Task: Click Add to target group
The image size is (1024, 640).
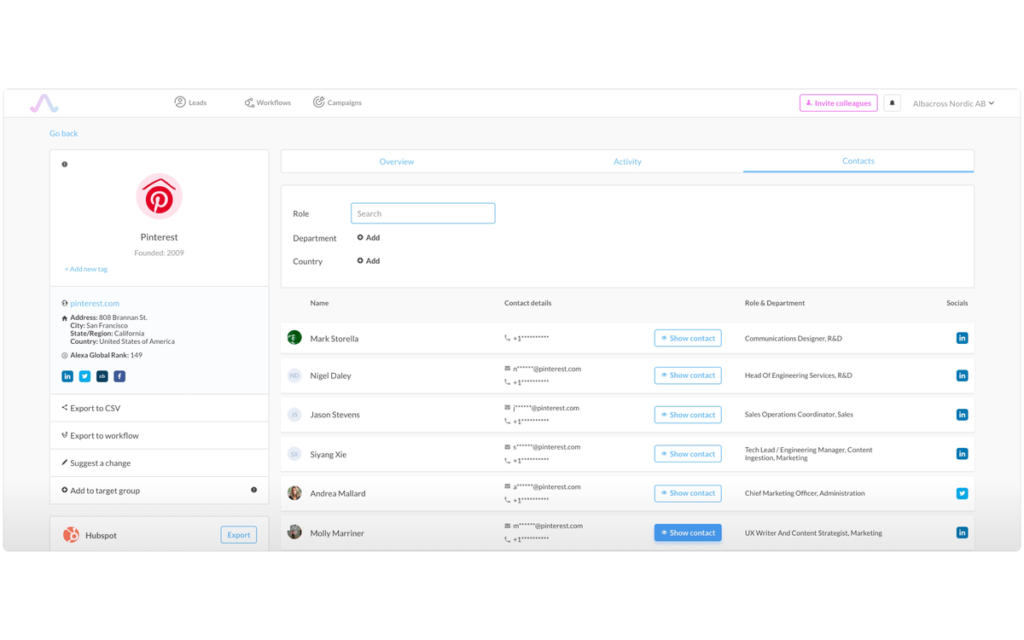Action: point(159,490)
